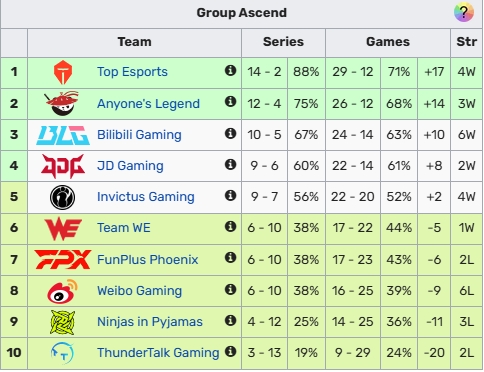Open the Top Esports team link
484x372 pixels.
pyautogui.click(x=132, y=72)
